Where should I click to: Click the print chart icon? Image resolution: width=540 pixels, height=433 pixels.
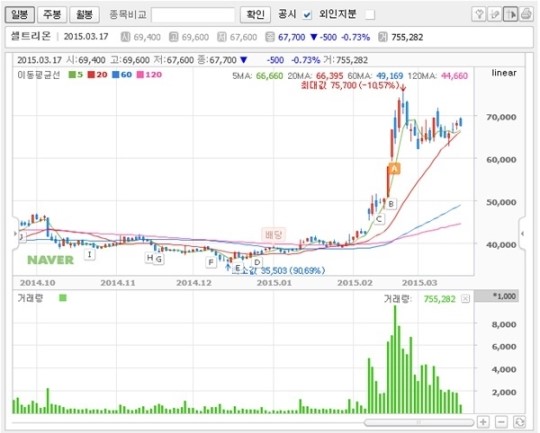click(x=526, y=14)
